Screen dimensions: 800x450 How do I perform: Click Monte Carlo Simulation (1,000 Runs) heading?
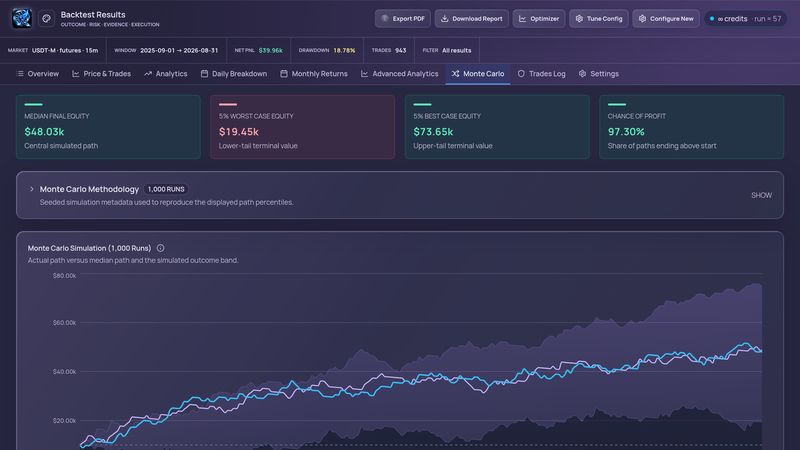coord(89,248)
